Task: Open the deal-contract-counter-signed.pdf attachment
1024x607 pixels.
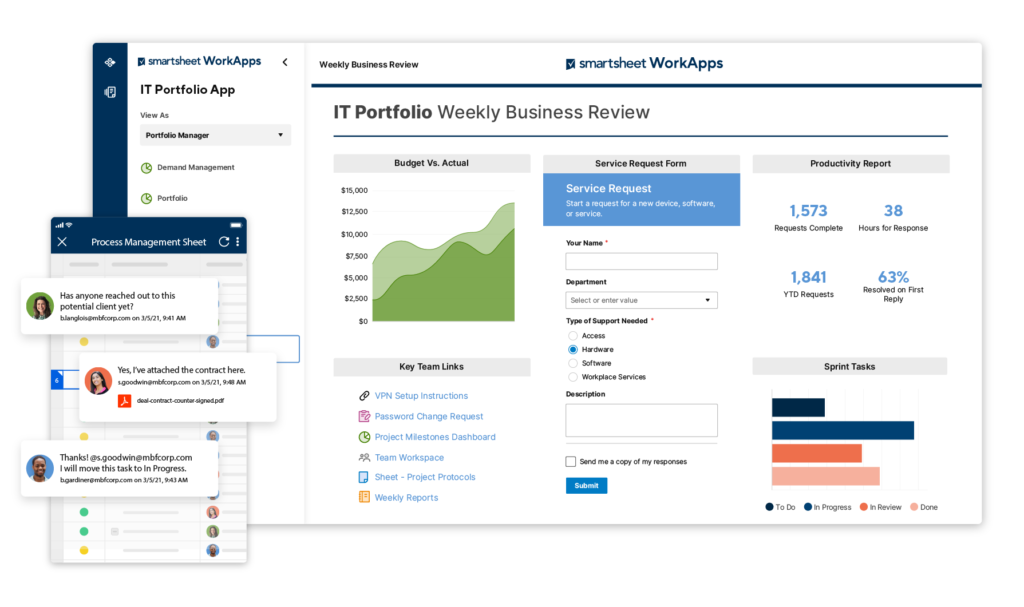Action: [x=180, y=401]
